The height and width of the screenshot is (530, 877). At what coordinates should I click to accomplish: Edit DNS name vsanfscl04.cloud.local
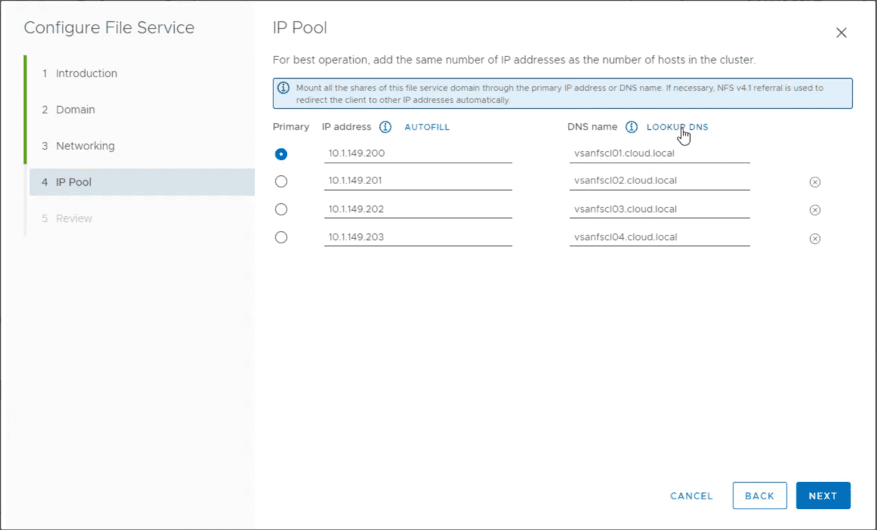[659, 237]
